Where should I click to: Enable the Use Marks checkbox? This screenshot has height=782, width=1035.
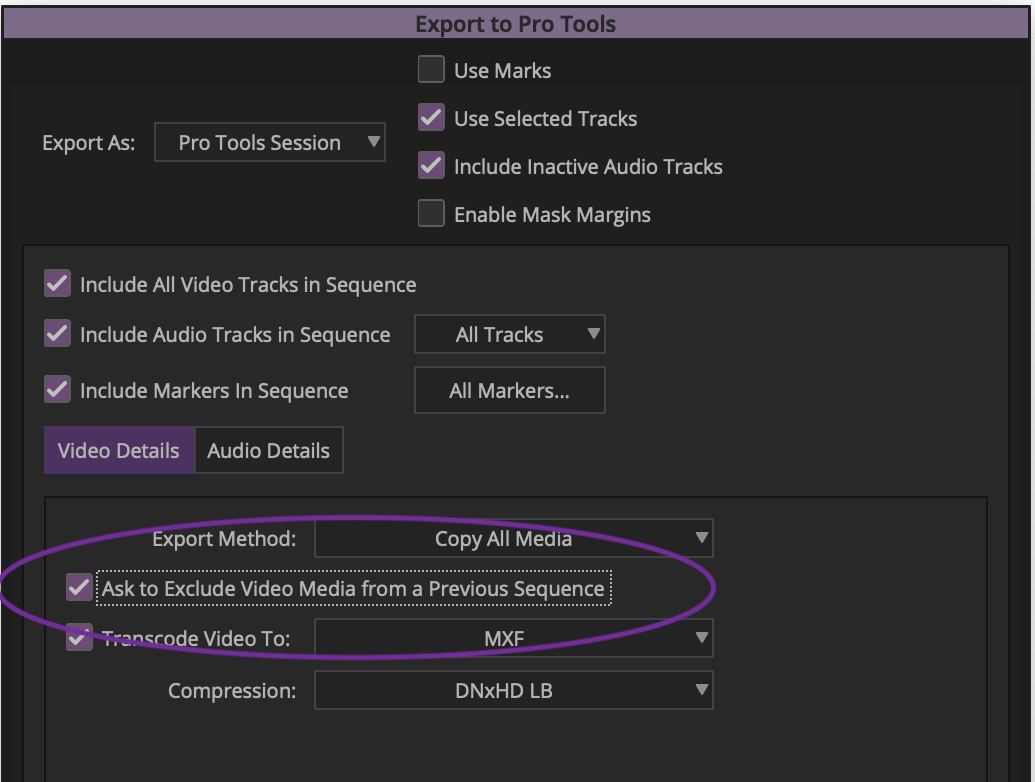pos(431,70)
